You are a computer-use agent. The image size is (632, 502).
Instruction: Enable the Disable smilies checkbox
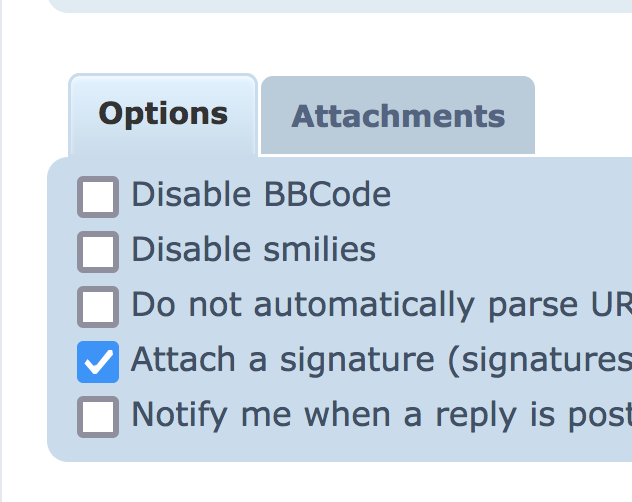tap(98, 251)
